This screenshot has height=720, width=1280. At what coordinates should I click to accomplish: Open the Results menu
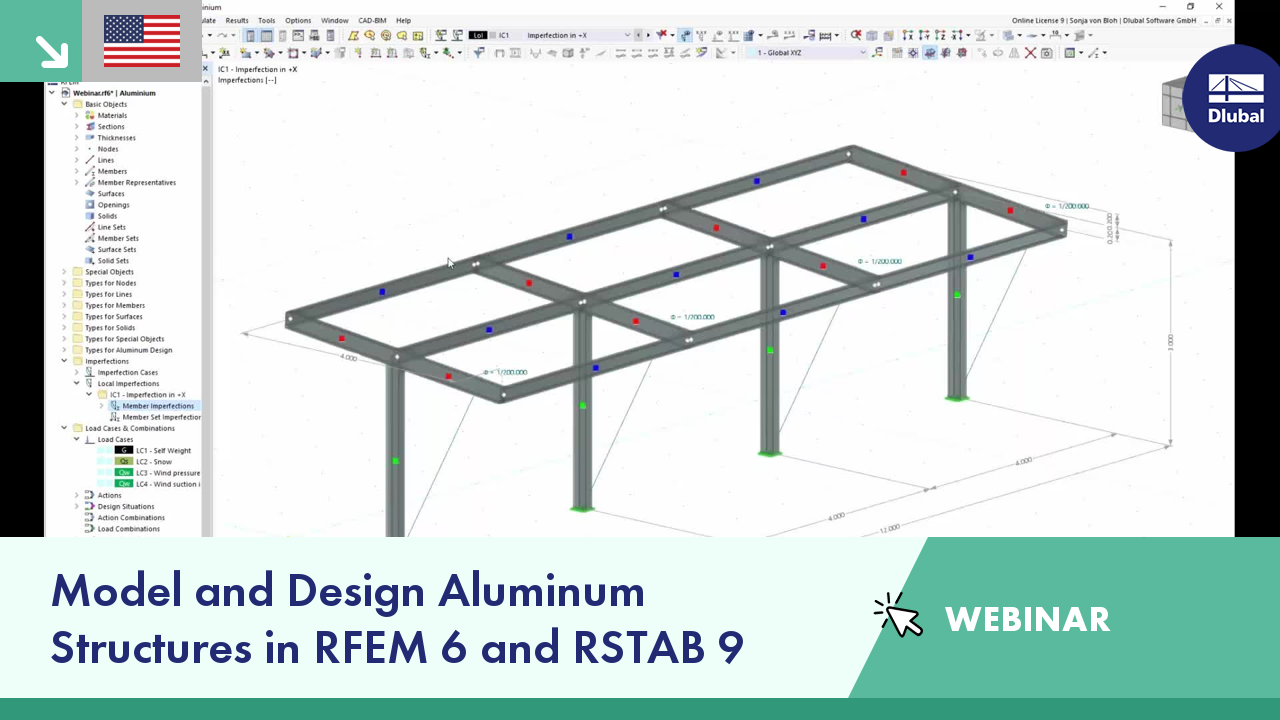(x=236, y=20)
